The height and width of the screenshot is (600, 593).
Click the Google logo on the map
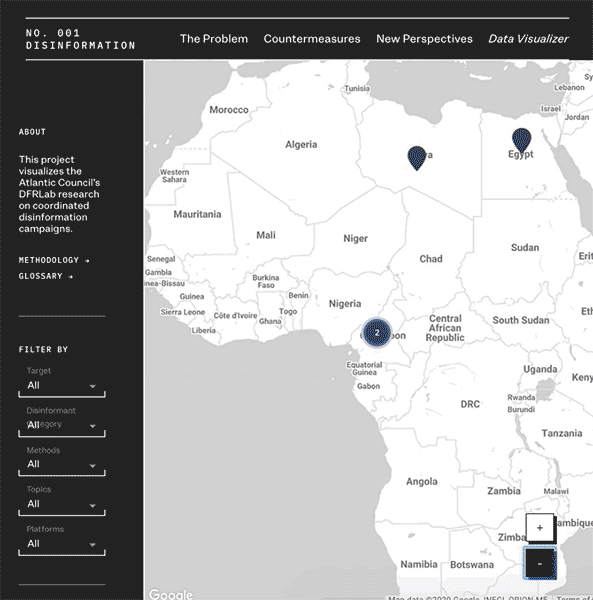pyautogui.click(x=171, y=594)
